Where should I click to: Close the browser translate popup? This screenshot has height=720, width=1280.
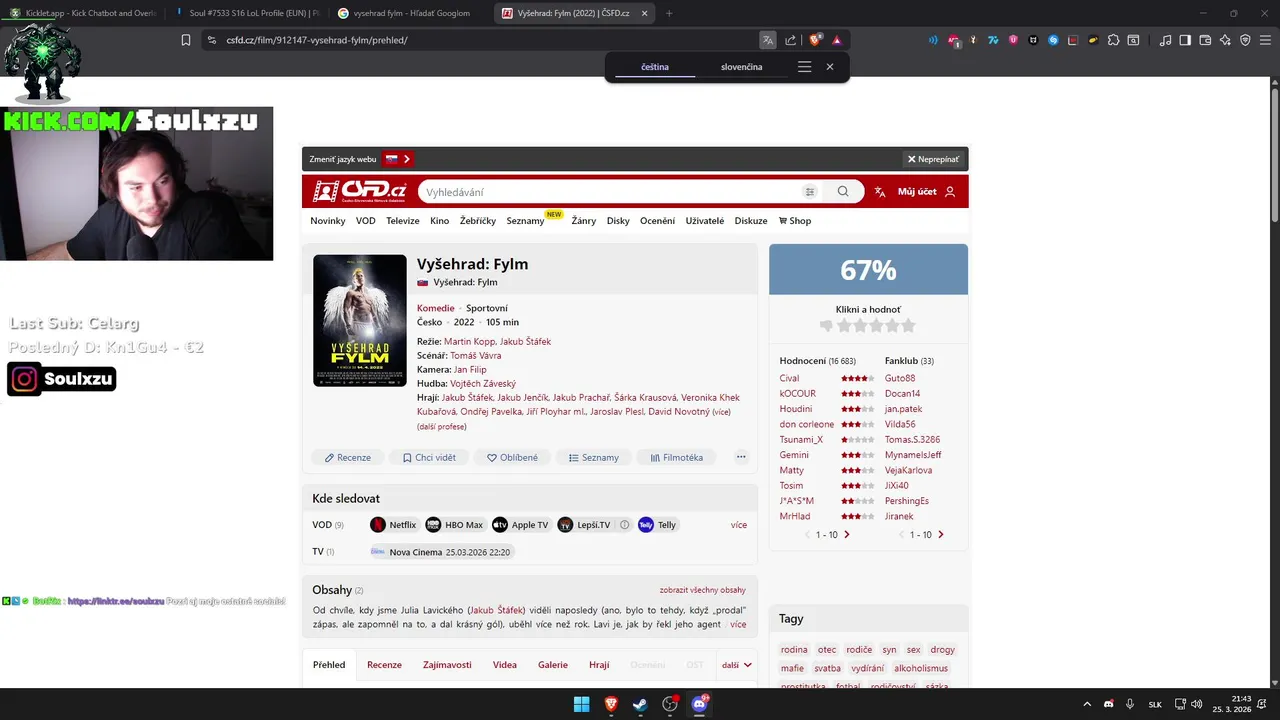coord(830,67)
